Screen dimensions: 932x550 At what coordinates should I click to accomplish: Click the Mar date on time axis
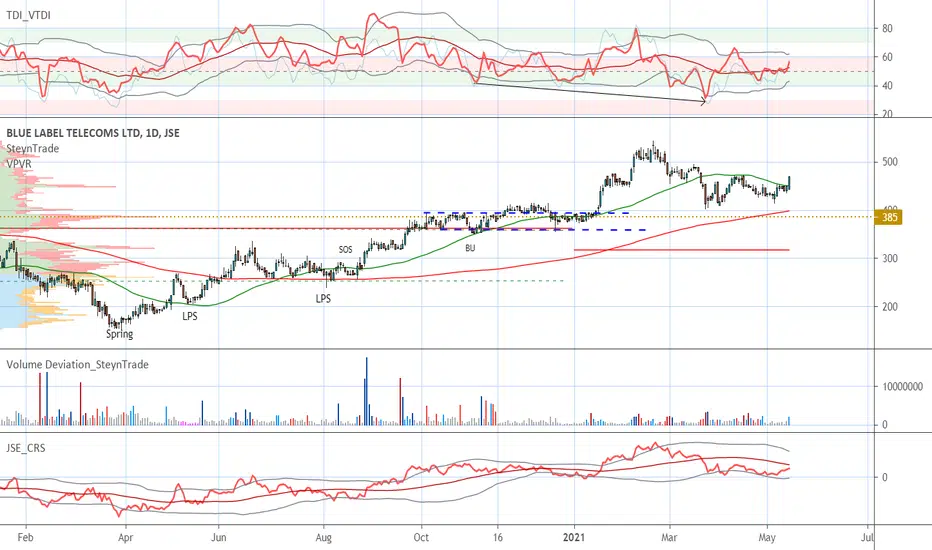[669, 538]
